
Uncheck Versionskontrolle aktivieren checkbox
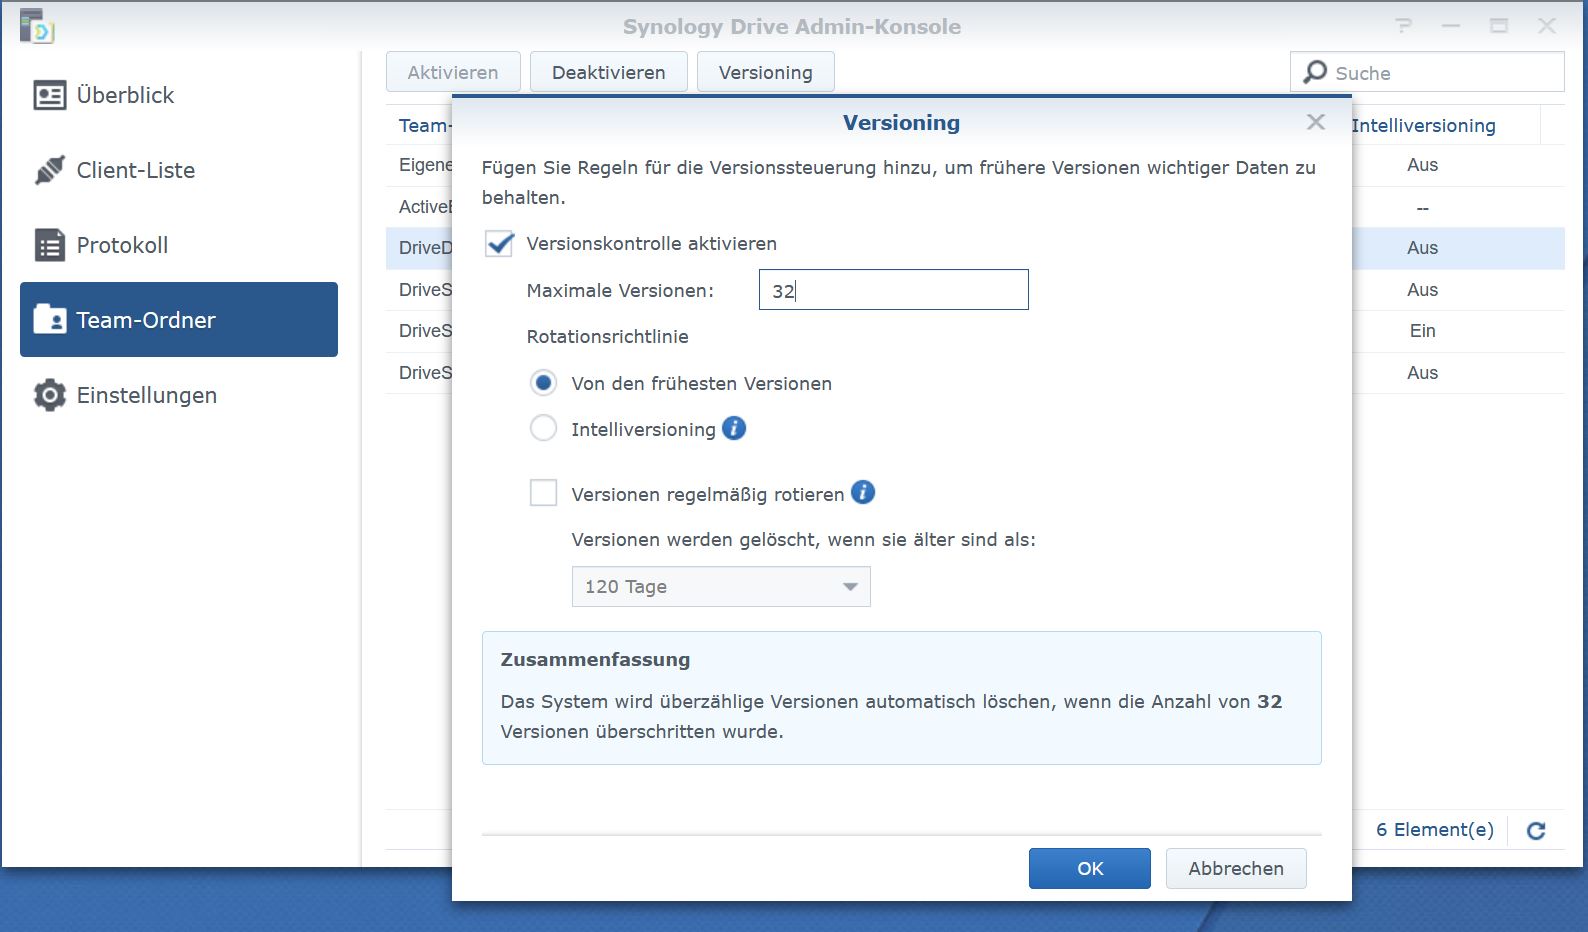(x=499, y=244)
